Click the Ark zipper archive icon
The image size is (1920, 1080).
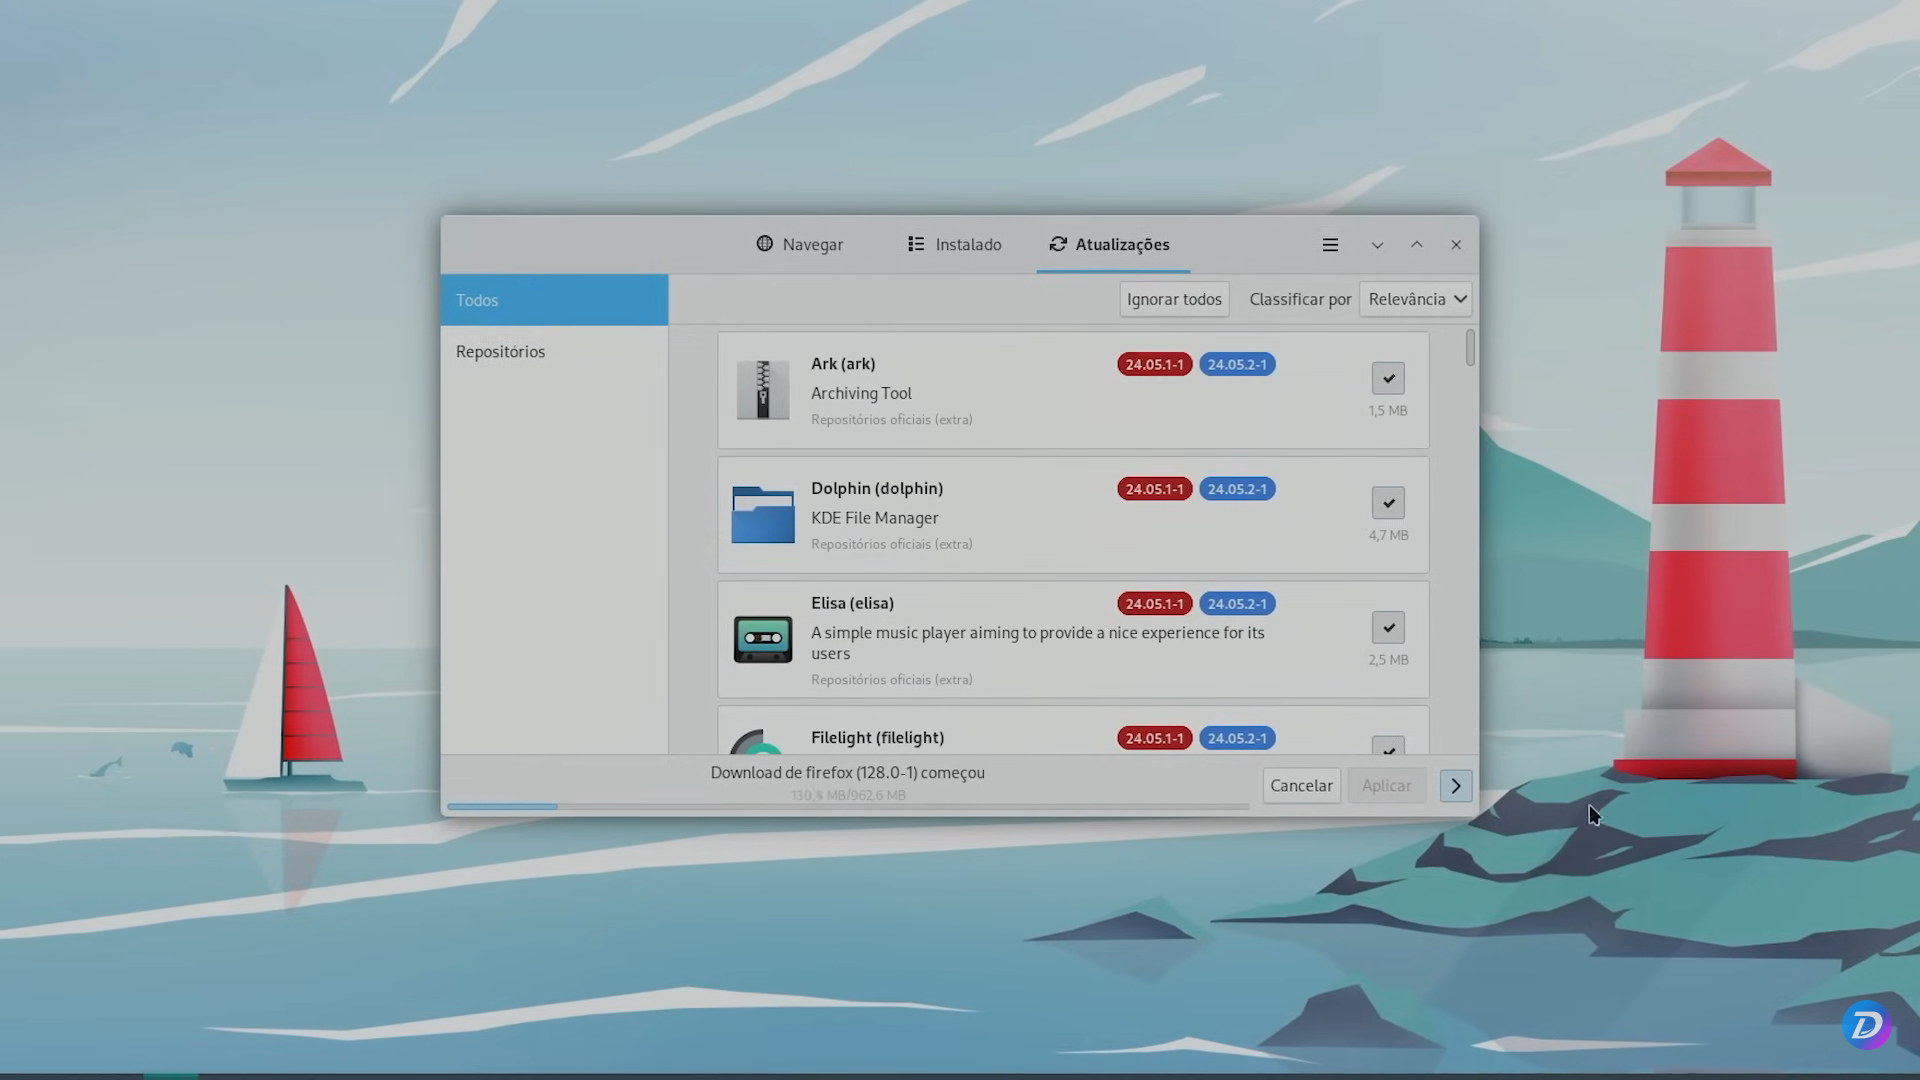point(762,390)
